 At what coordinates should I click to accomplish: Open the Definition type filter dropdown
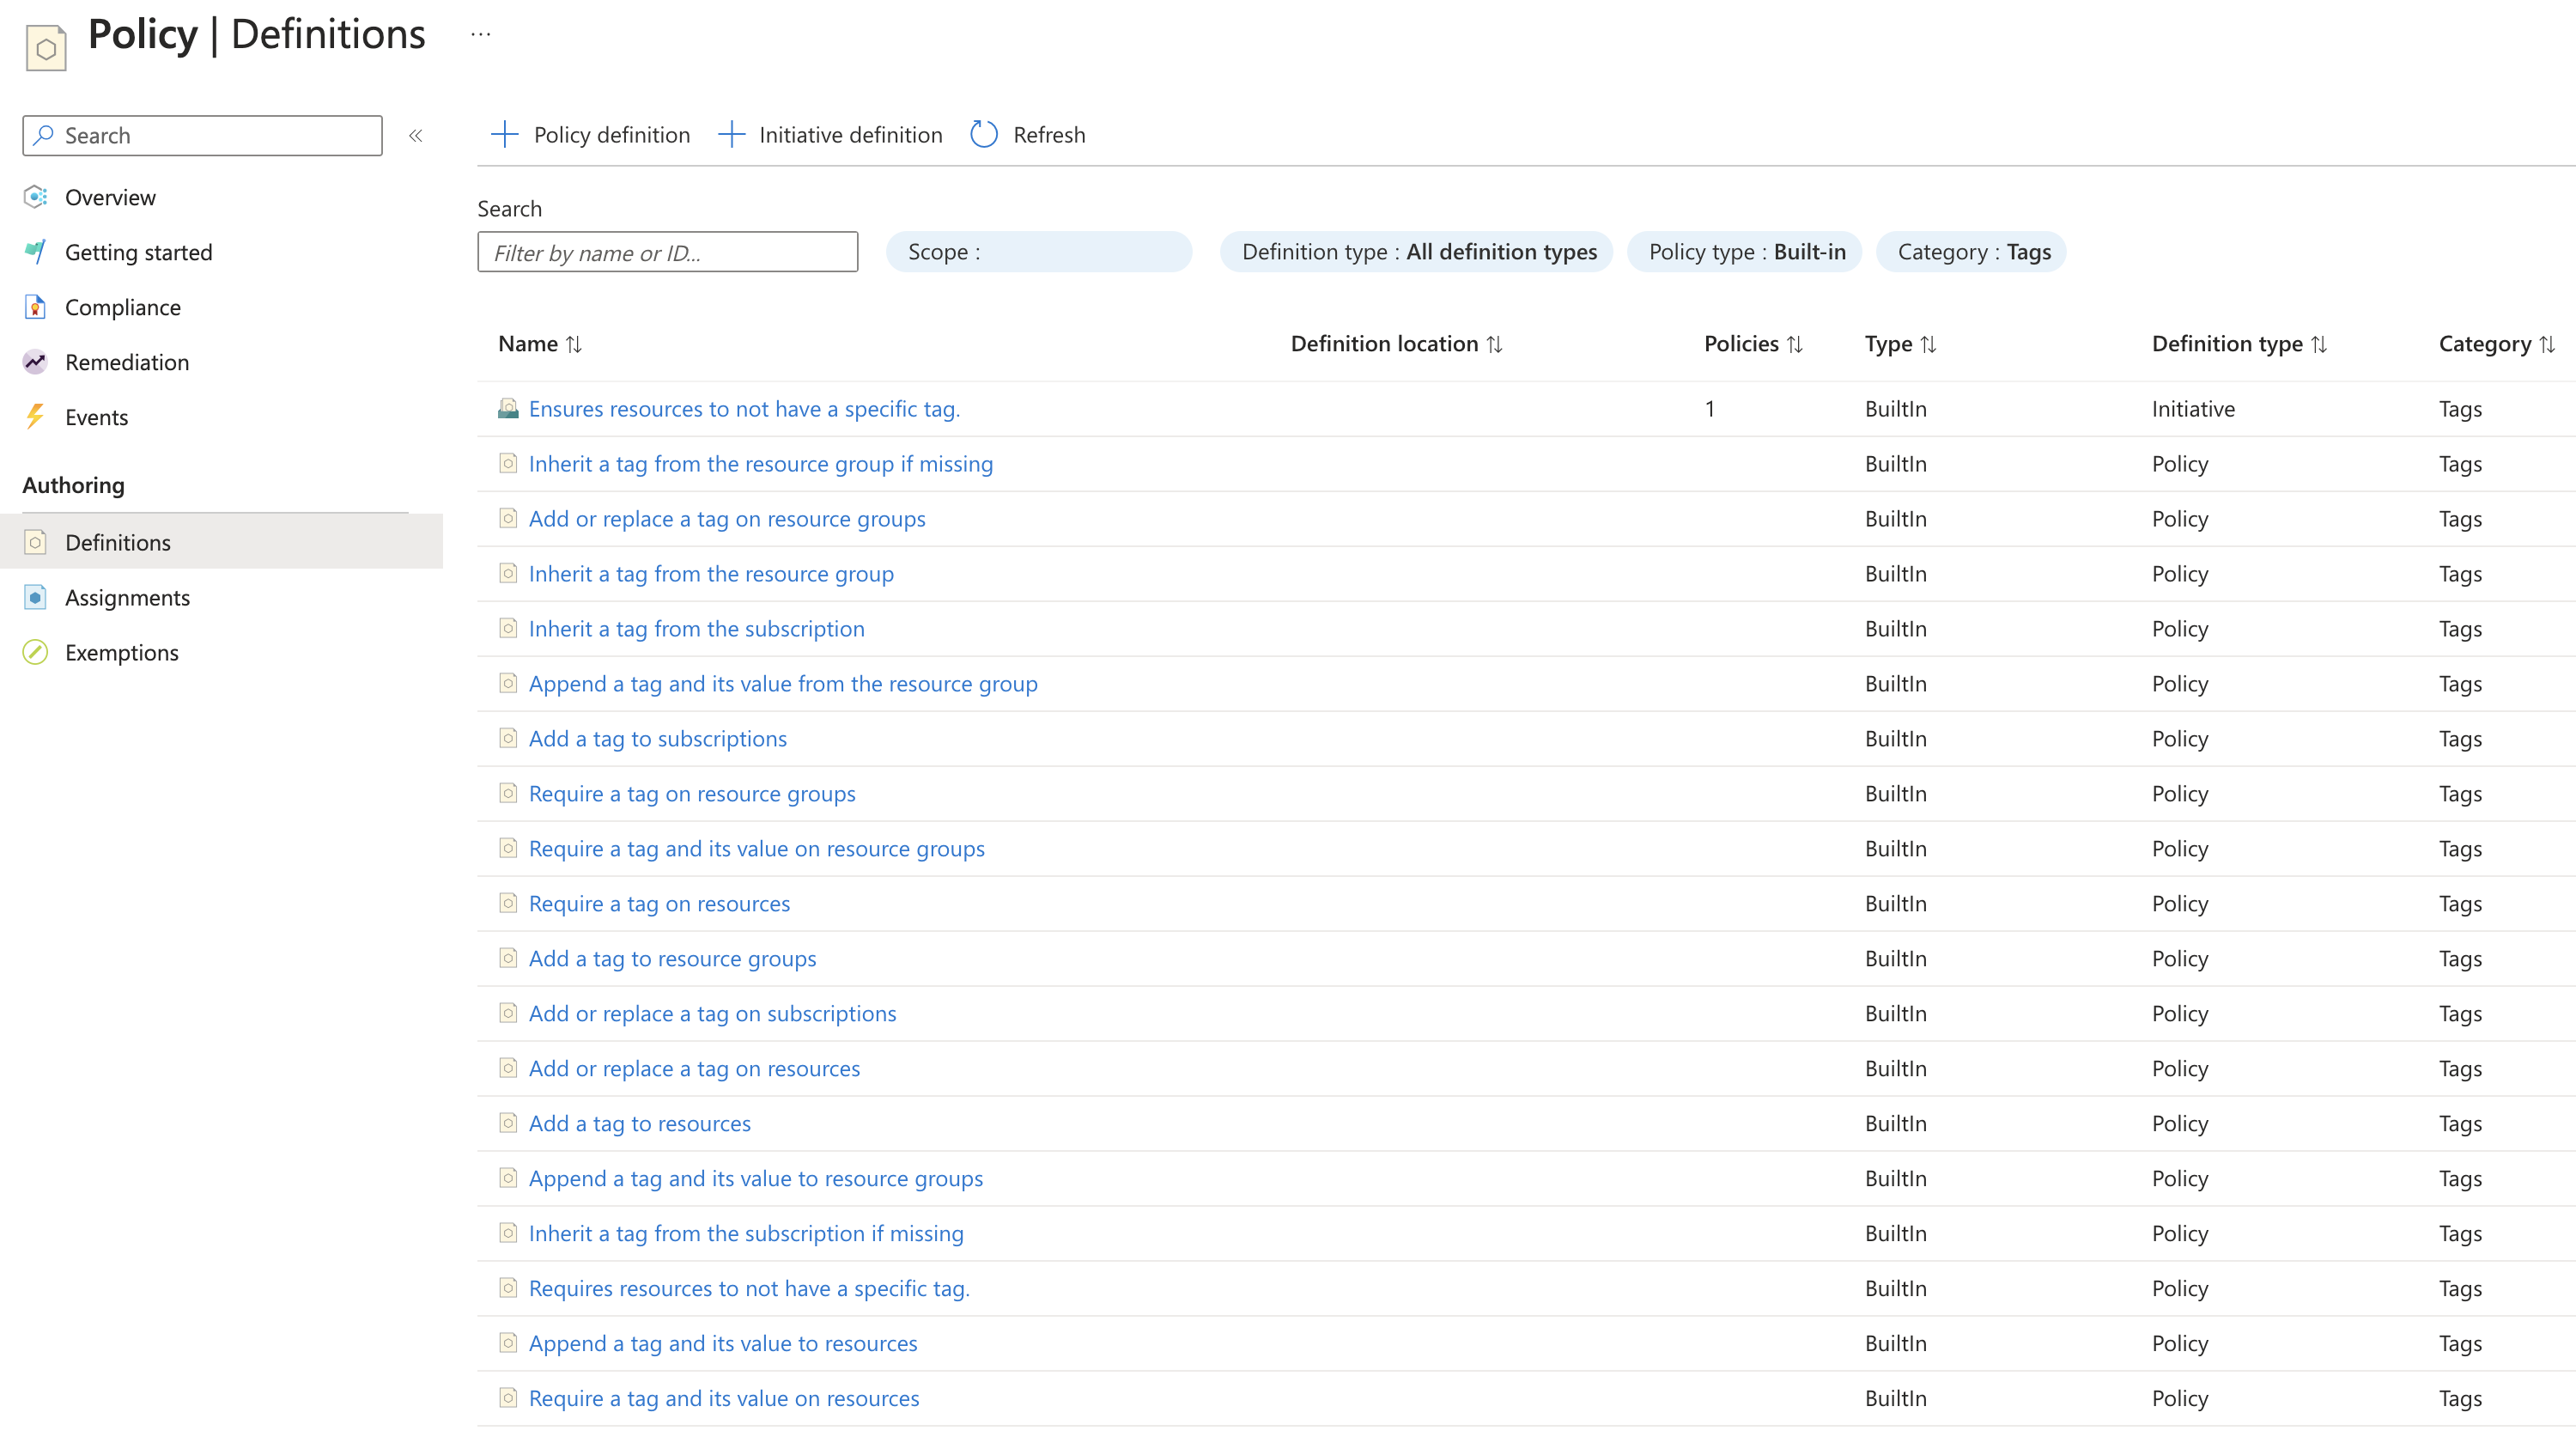pos(1418,252)
